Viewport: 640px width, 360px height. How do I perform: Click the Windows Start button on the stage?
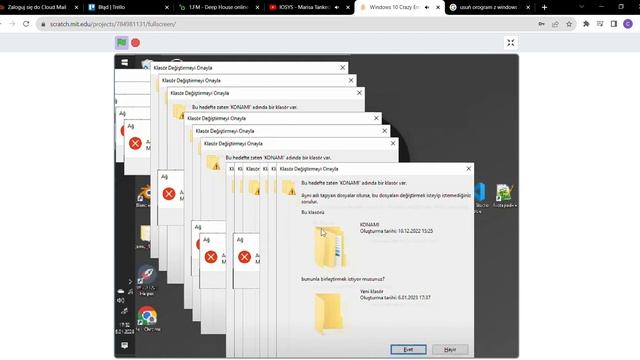click(x=124, y=62)
